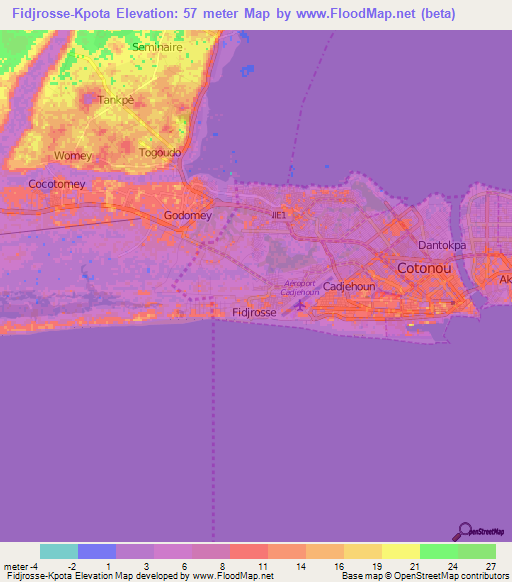The width and height of the screenshot is (512, 582).
Task: Select the red 11 meter legend swatch
Action: point(249,551)
